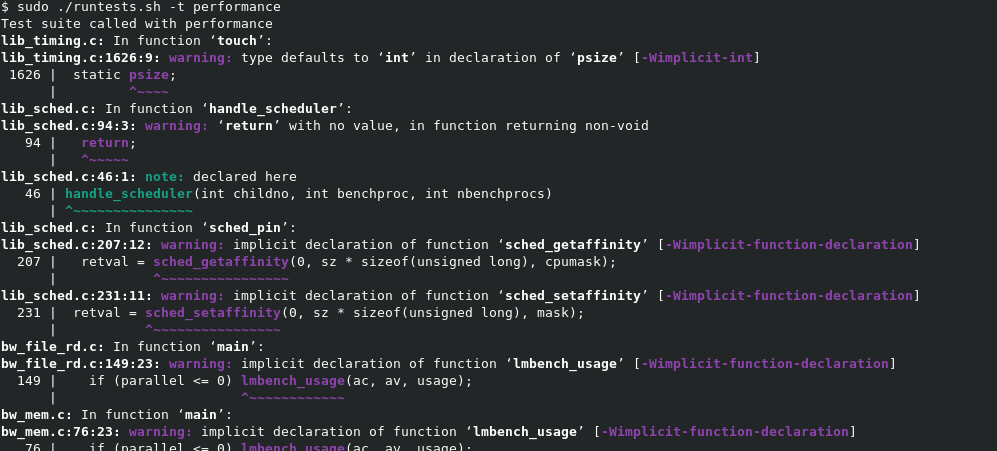
Task: Click the bold 'sched_pin' function name
Action: pos(245,228)
